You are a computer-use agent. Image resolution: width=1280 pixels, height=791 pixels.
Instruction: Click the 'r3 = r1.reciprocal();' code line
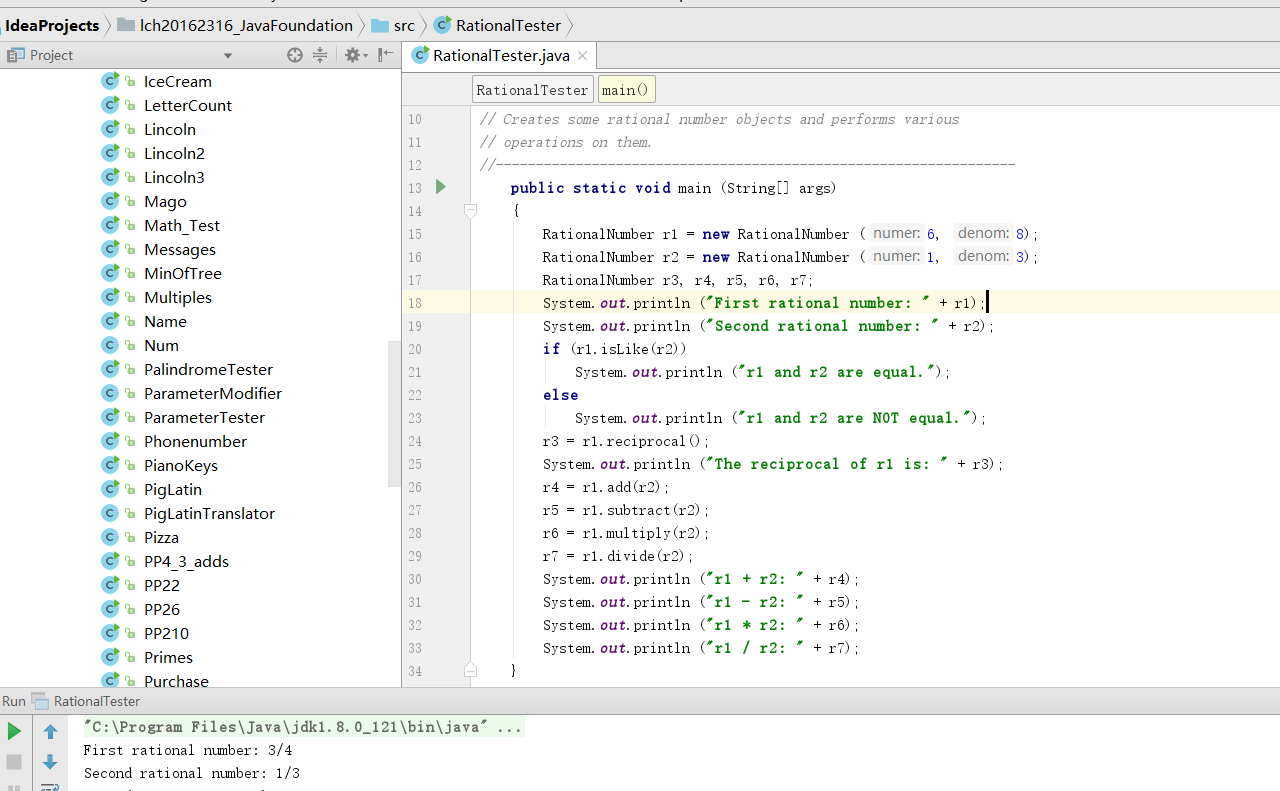(x=626, y=441)
